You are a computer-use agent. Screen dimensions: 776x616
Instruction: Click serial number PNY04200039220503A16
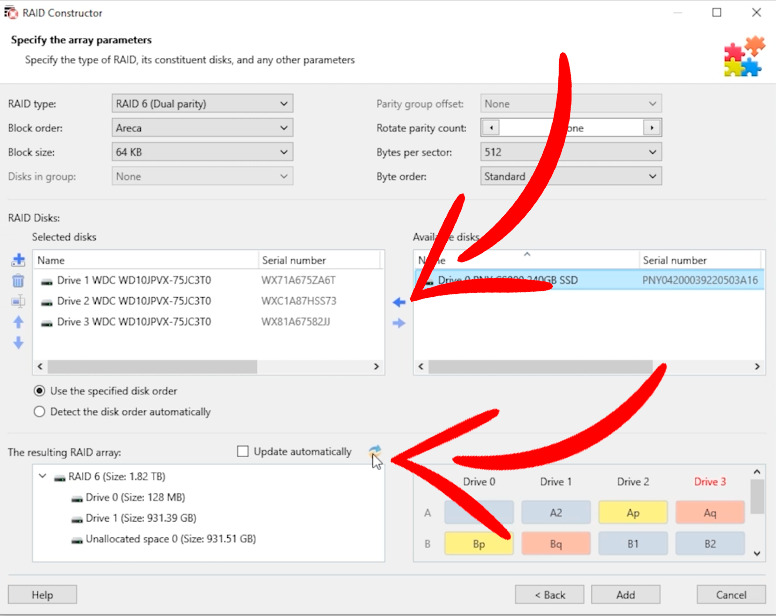[x=700, y=281]
